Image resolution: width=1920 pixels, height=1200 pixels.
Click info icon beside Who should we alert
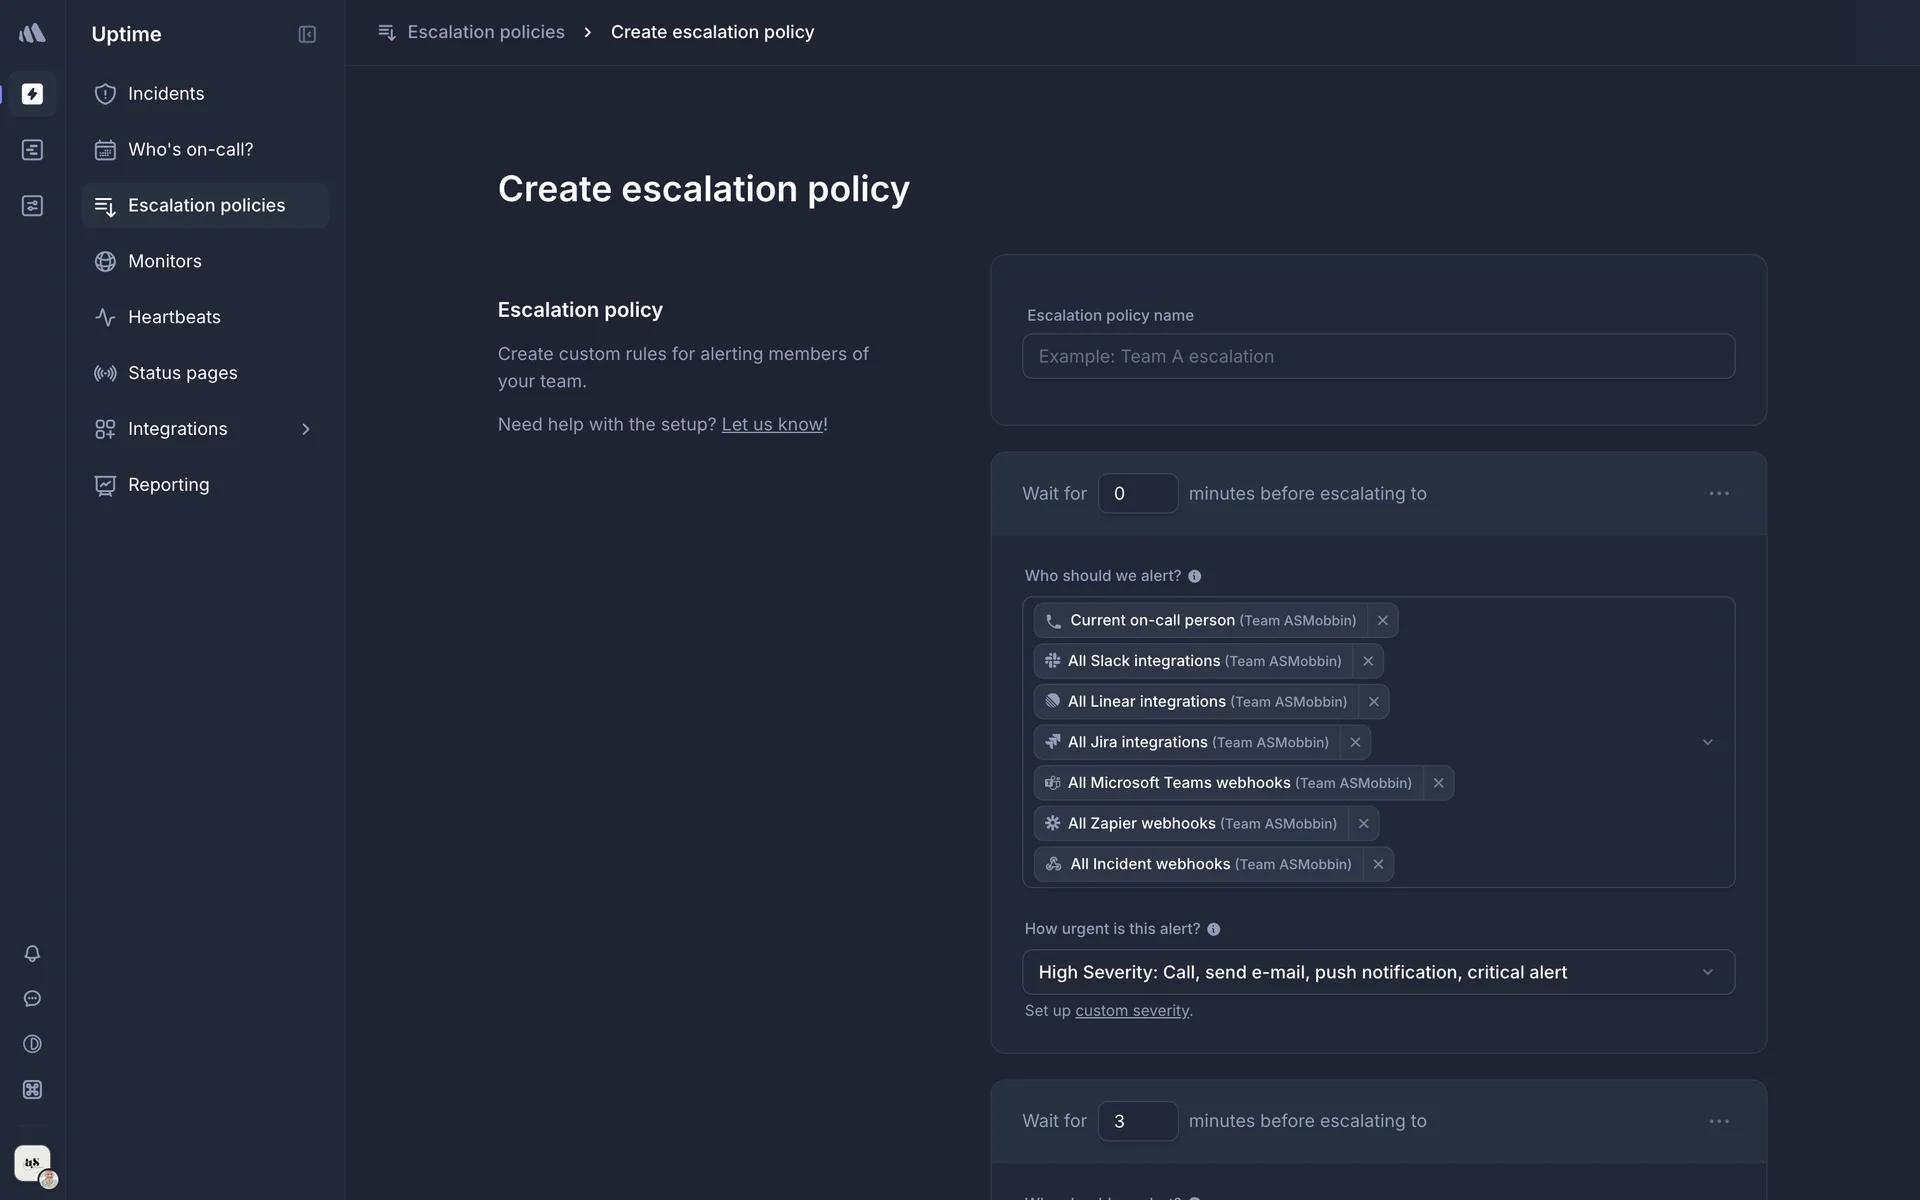1194,576
